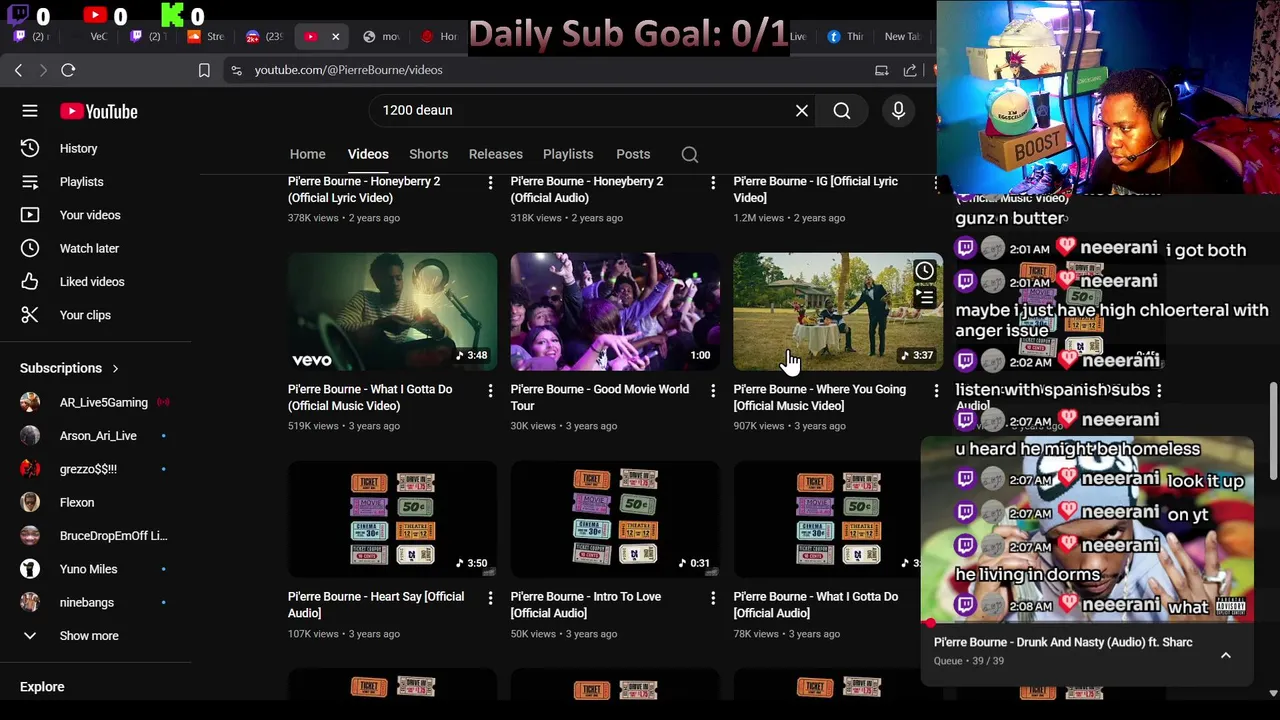The image size is (1280, 720).
Task: Switch to the active YouTube browser tab
Action: [311, 36]
